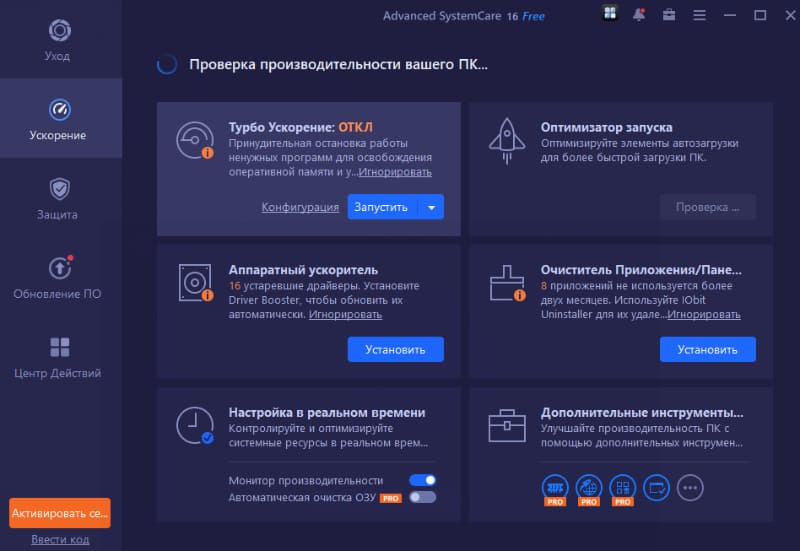This screenshot has width=800, height=551.
Task: Click the Настройка в реальном времени heading
Action: pyautogui.click(x=327, y=412)
